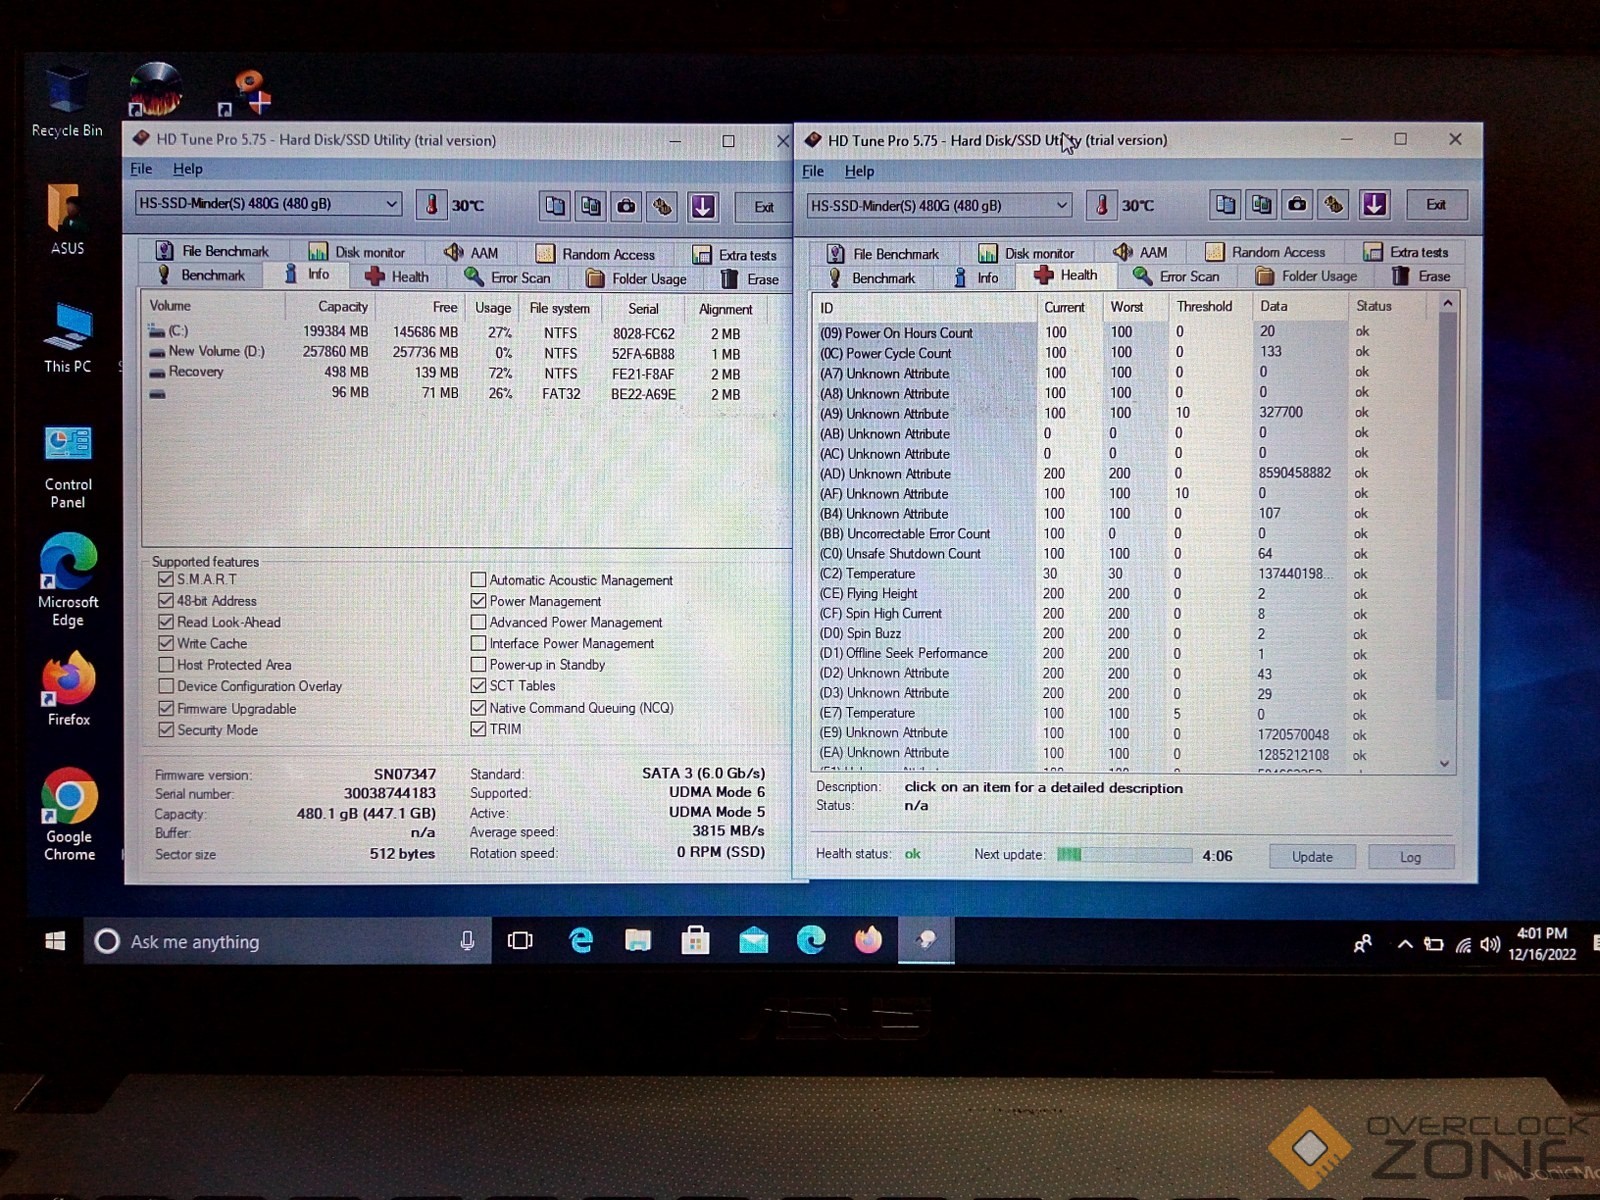Open options wrench icon in left window
This screenshot has width=1600, height=1200.
(662, 206)
